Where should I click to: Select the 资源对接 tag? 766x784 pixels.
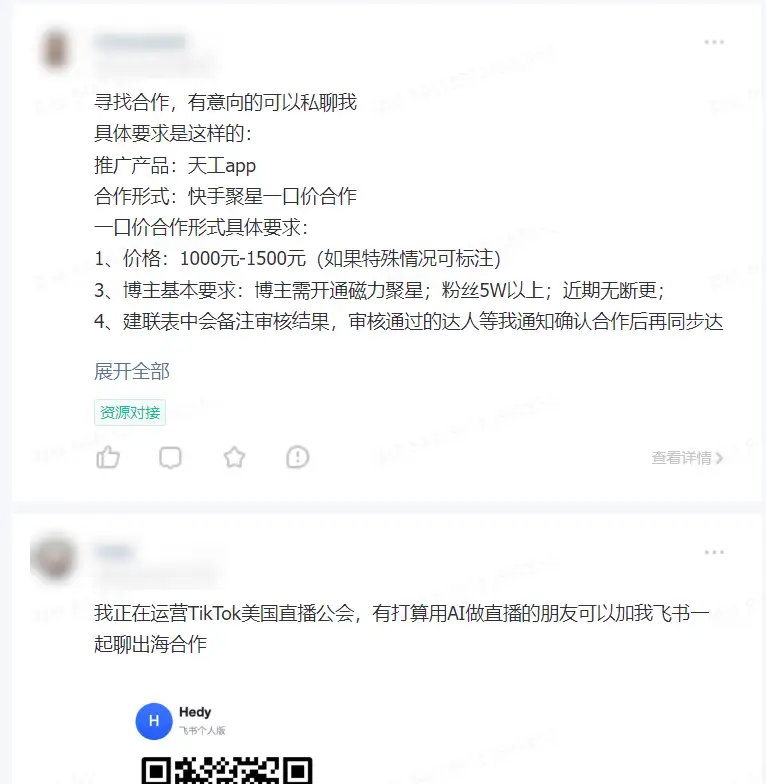point(130,412)
